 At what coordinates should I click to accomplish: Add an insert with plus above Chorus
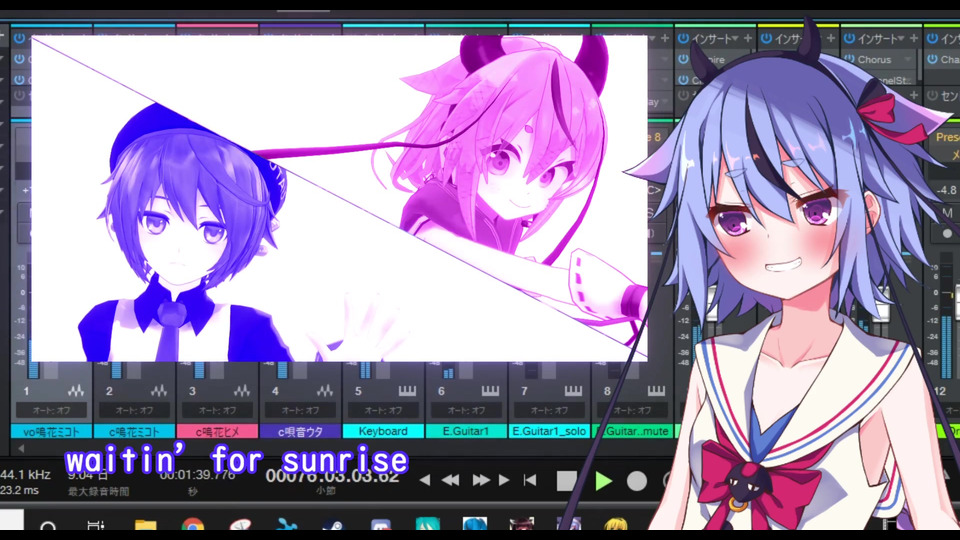coord(914,39)
